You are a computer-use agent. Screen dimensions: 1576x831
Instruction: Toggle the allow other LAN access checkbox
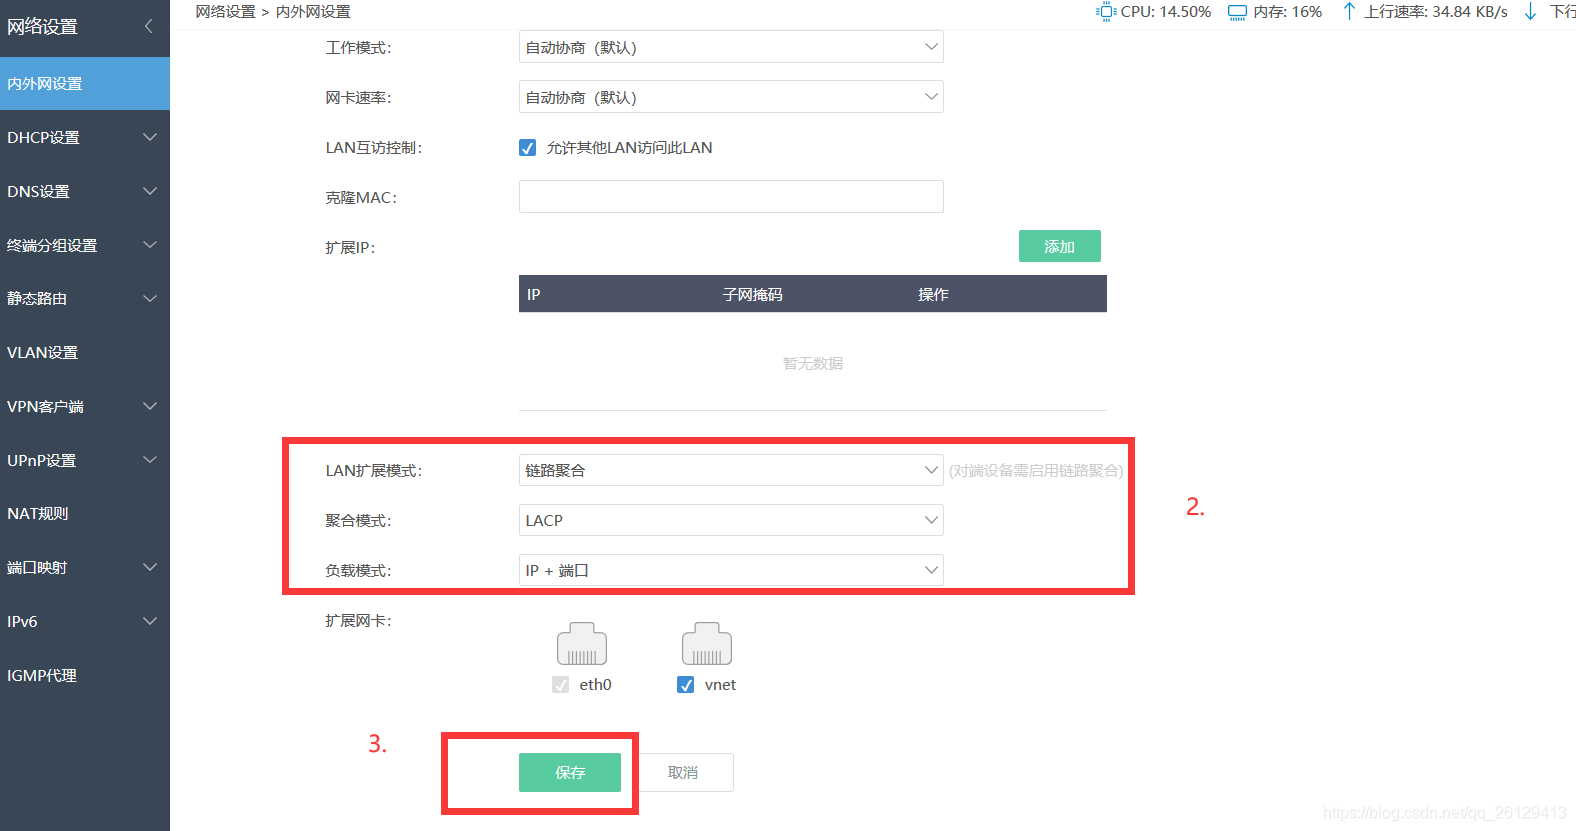point(527,148)
